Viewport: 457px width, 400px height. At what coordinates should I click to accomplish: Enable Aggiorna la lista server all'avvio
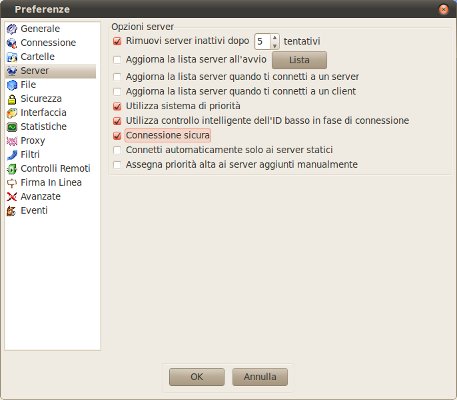[117, 60]
